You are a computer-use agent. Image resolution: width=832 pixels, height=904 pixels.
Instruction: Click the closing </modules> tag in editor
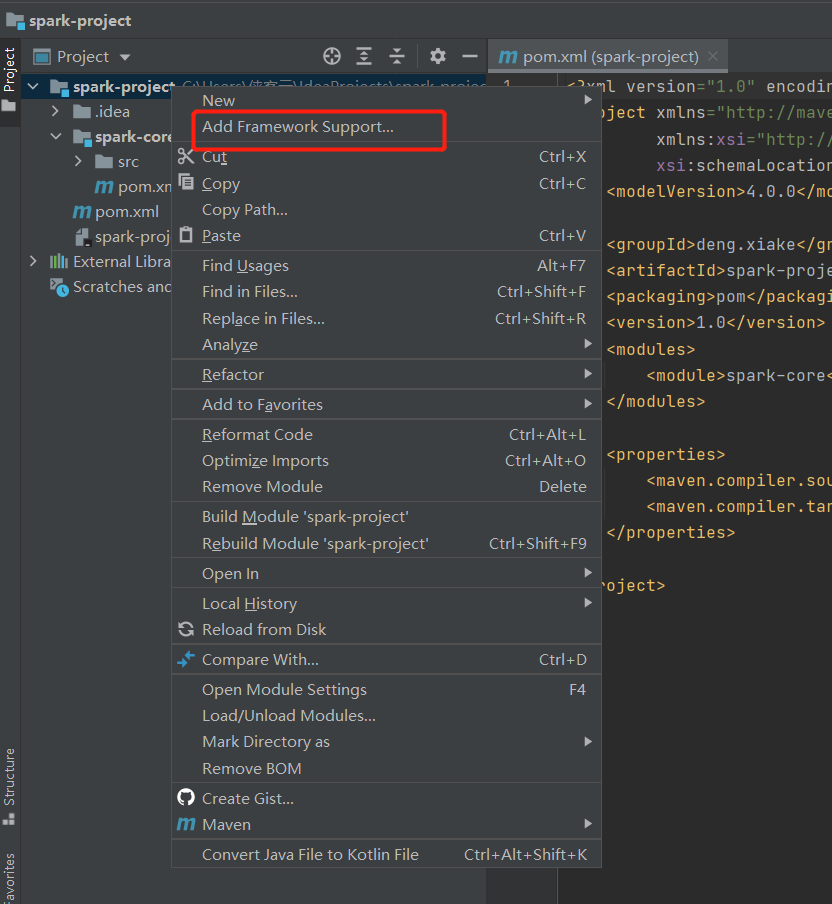pyautogui.click(x=656, y=401)
